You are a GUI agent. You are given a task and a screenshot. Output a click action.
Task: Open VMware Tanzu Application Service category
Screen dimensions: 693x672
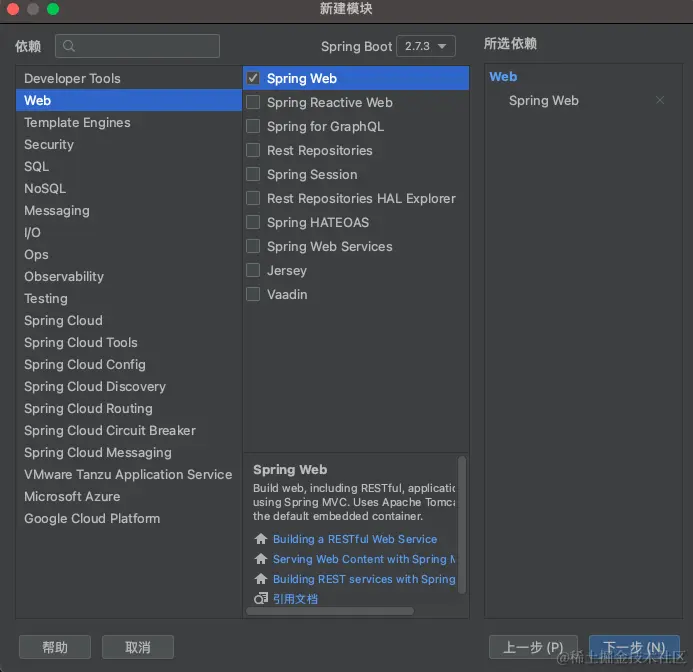click(x=129, y=474)
